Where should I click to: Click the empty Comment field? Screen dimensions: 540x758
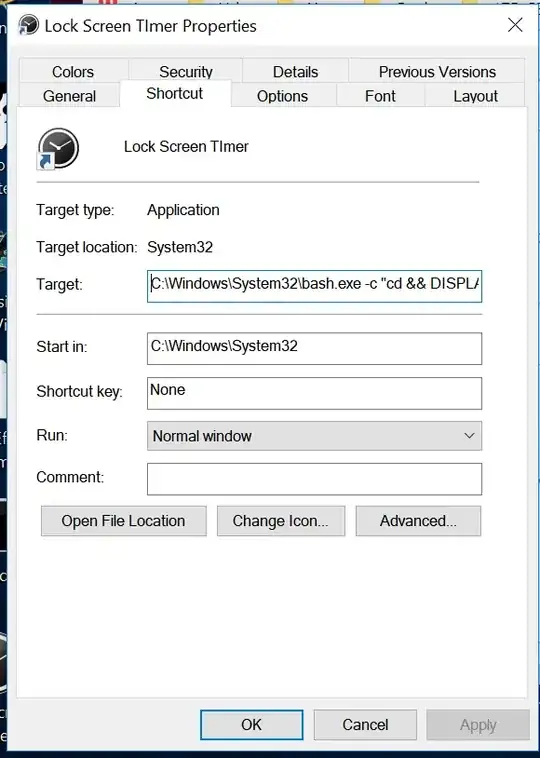click(x=314, y=479)
